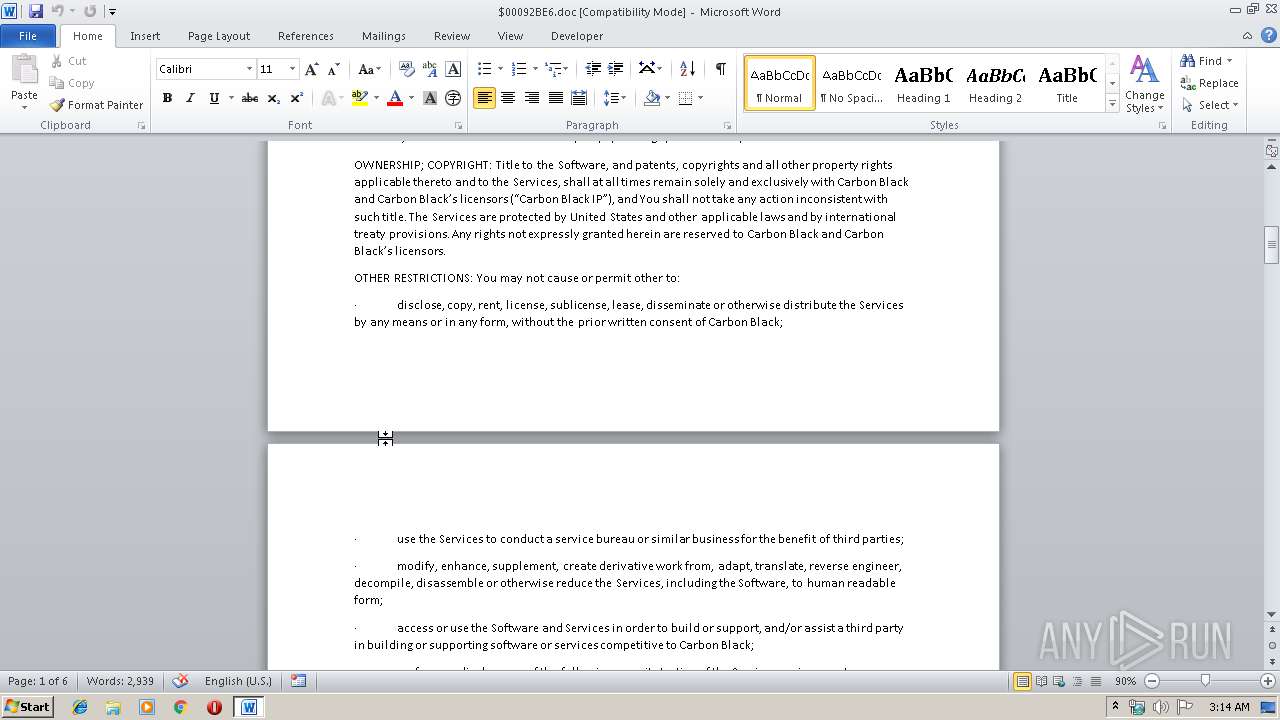Click the Word Help icon
This screenshot has height=720, width=1280.
(1270, 36)
